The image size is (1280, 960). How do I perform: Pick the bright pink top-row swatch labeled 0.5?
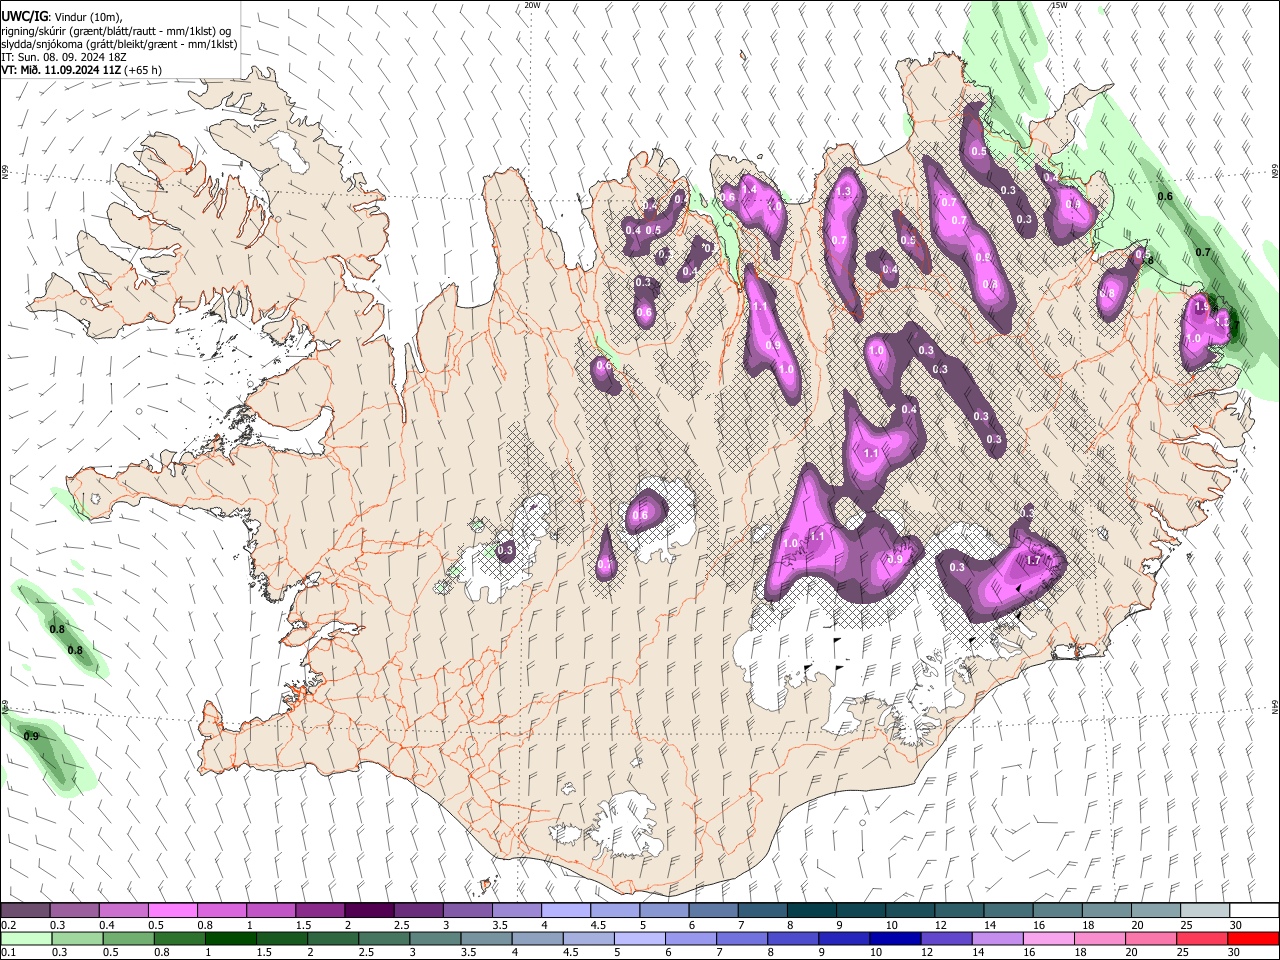click(173, 911)
